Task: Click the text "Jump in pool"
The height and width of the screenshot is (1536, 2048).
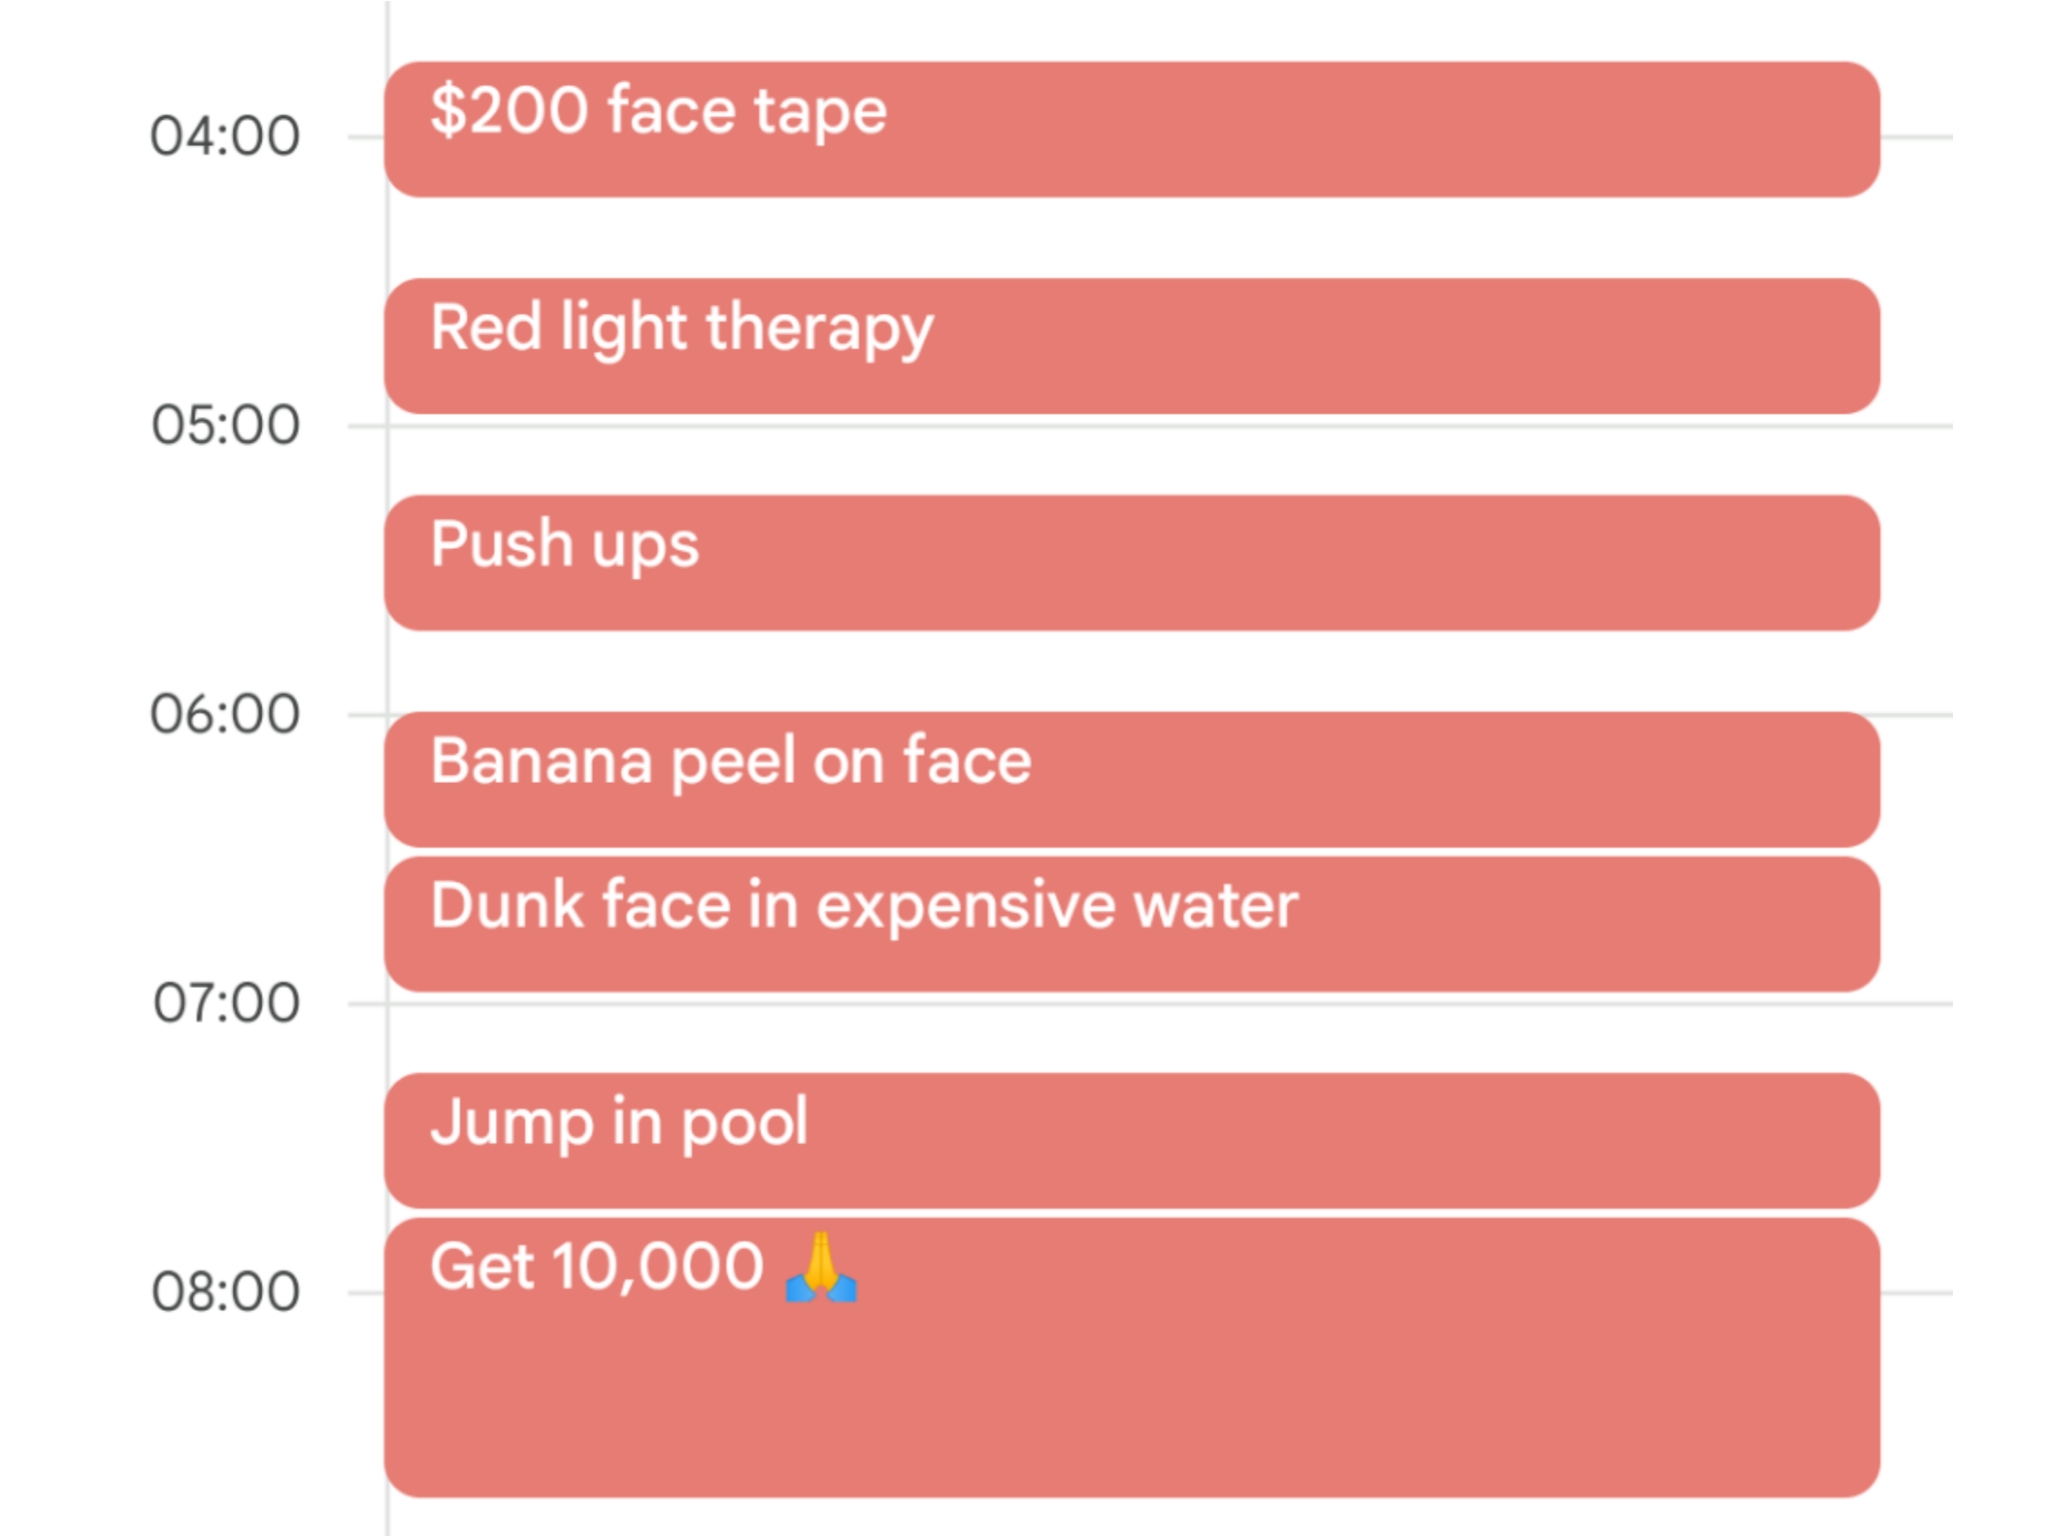Action: [x=619, y=1123]
